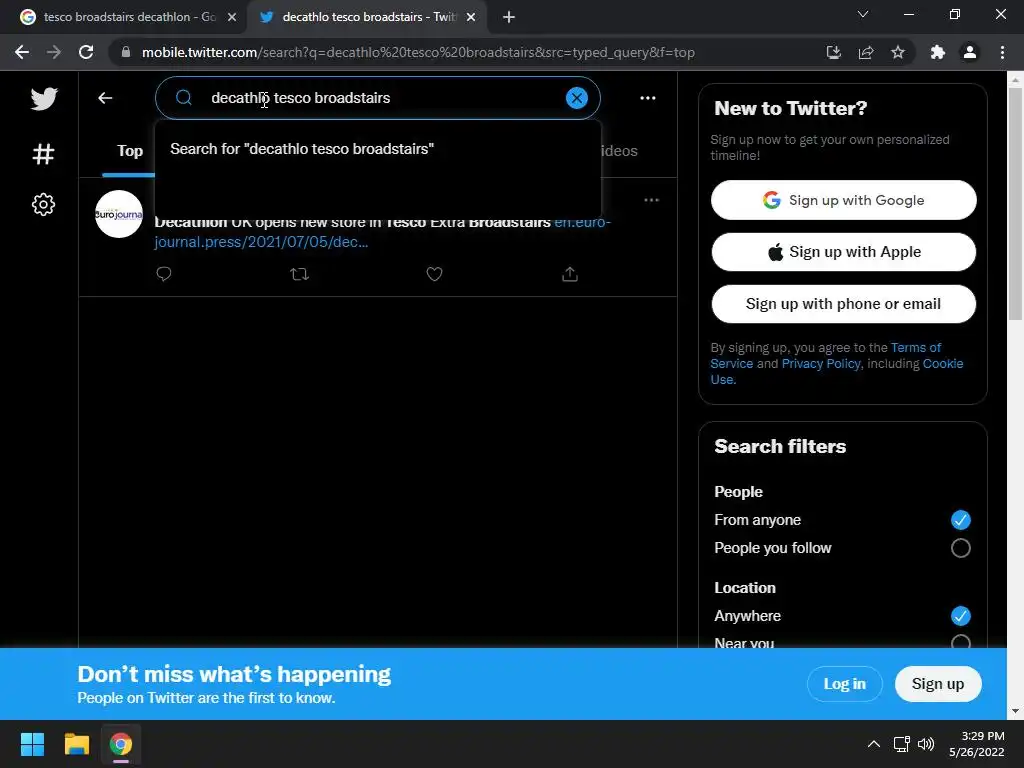Image resolution: width=1024 pixels, height=768 pixels.
Task: Click Chrome icon in taskbar
Action: 121,744
